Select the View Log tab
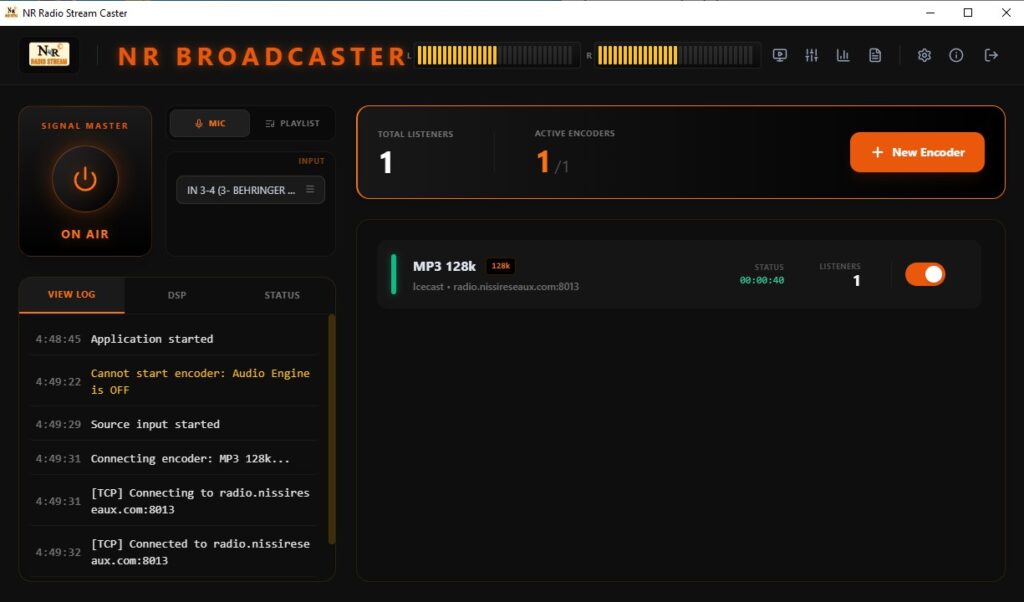The width and height of the screenshot is (1024, 602). coord(72,295)
